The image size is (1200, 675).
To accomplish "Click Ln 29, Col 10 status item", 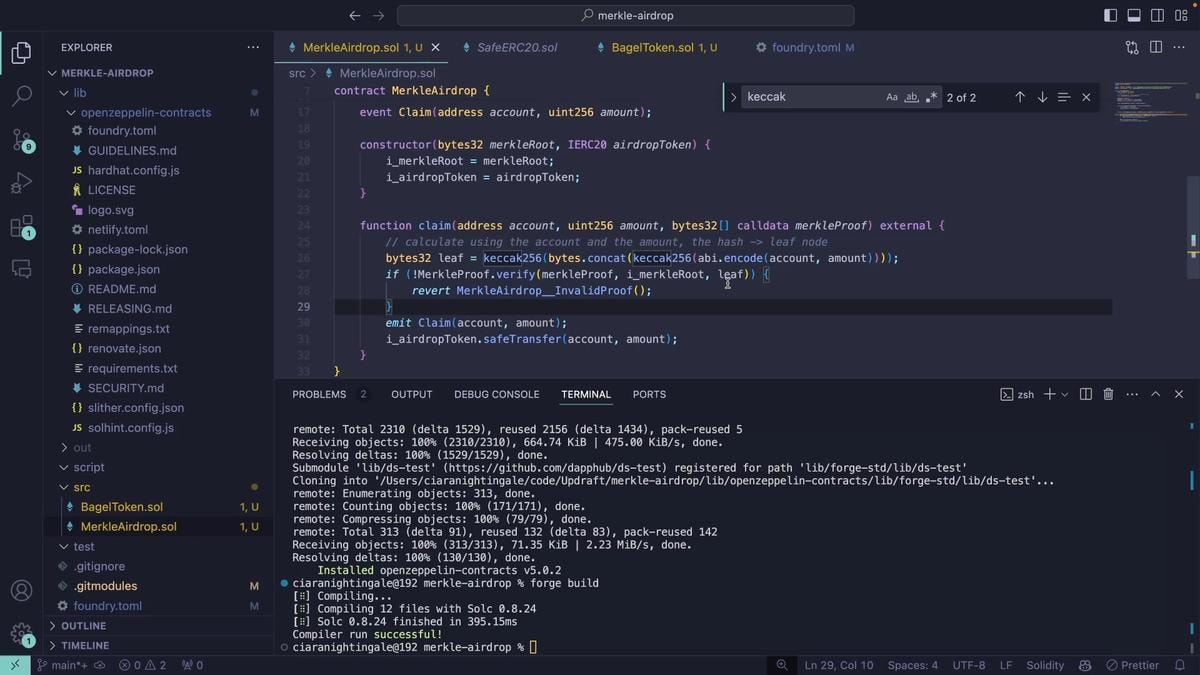I will coord(838,665).
